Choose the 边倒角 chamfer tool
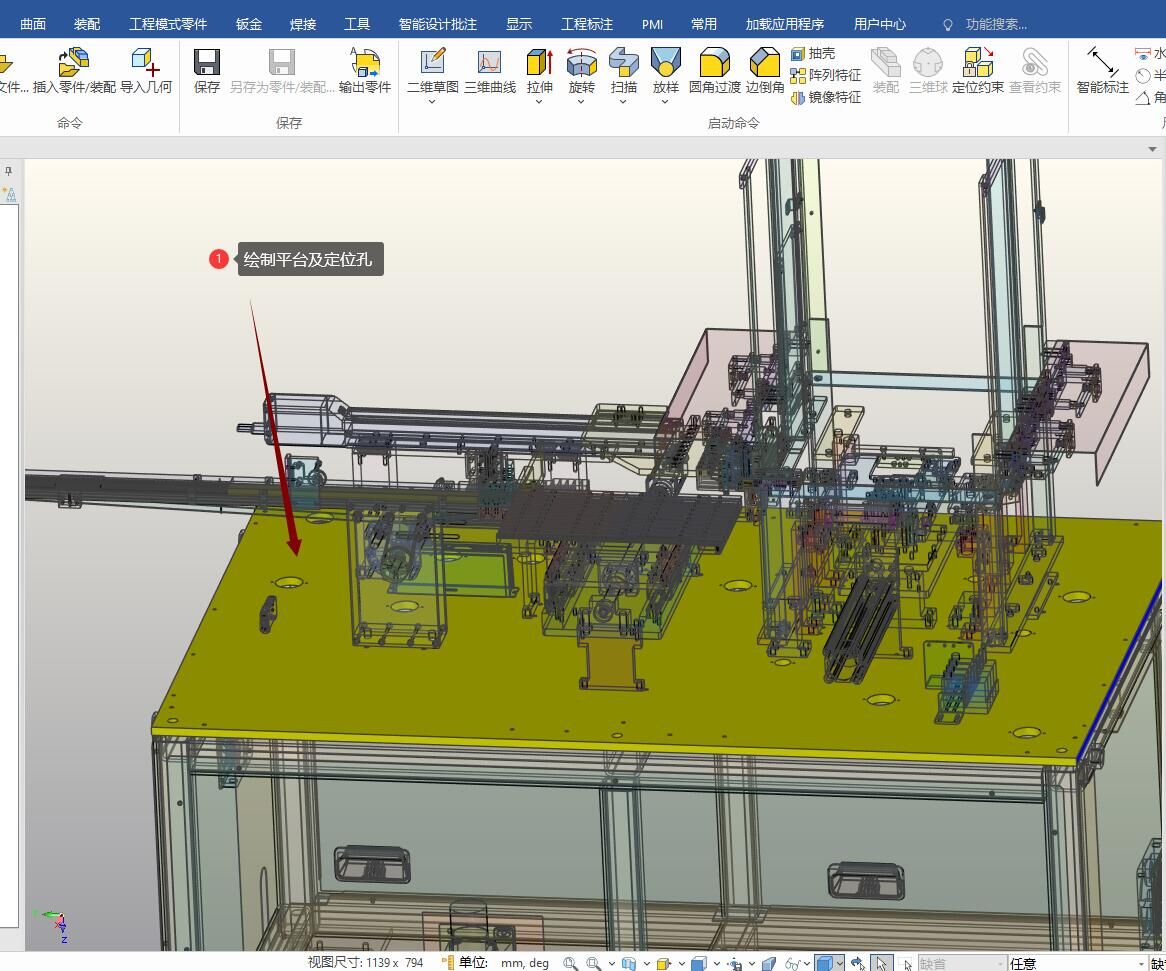 point(765,64)
